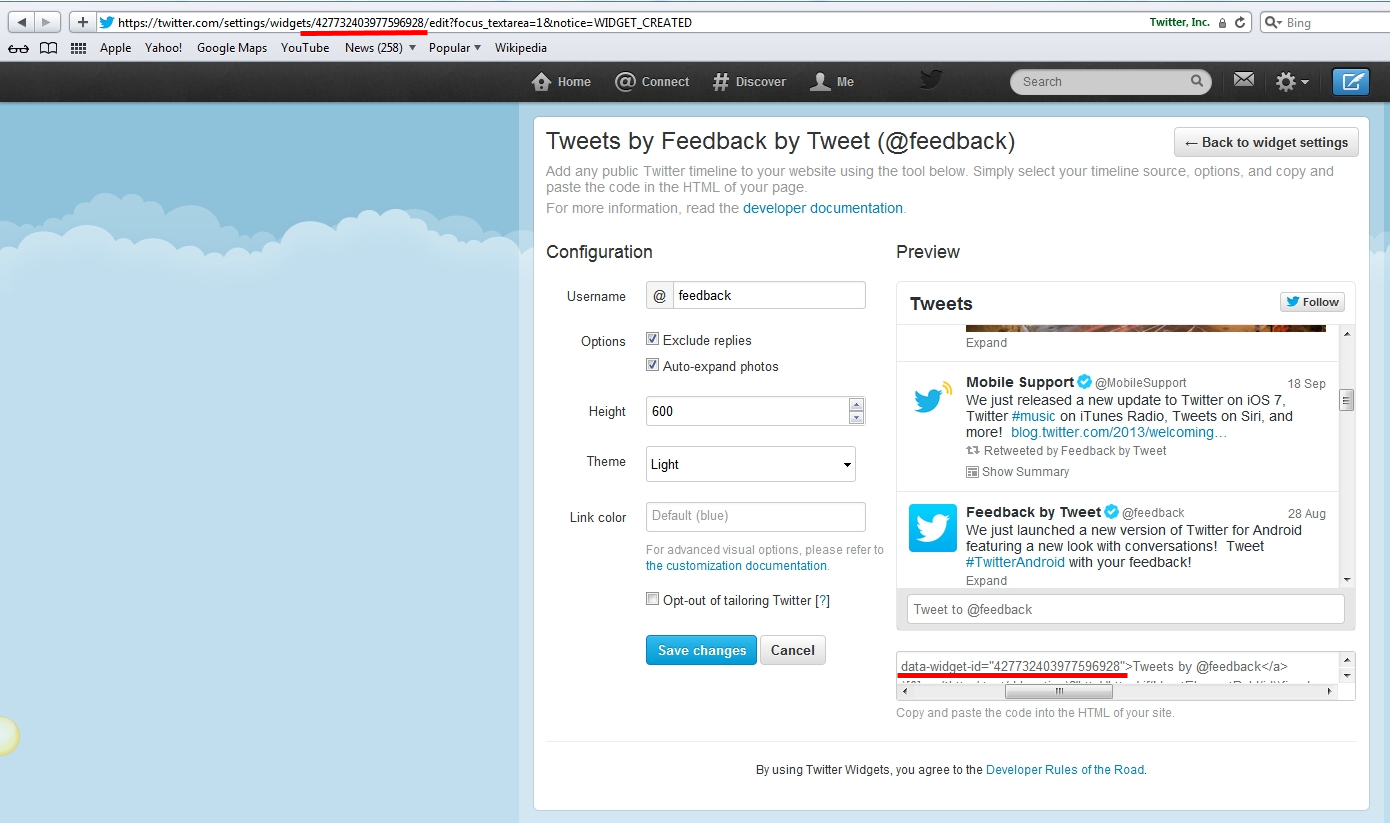This screenshot has height=823, width=1390.
Task: Toggle the Auto-expand photos checkbox
Action: pyautogui.click(x=653, y=365)
